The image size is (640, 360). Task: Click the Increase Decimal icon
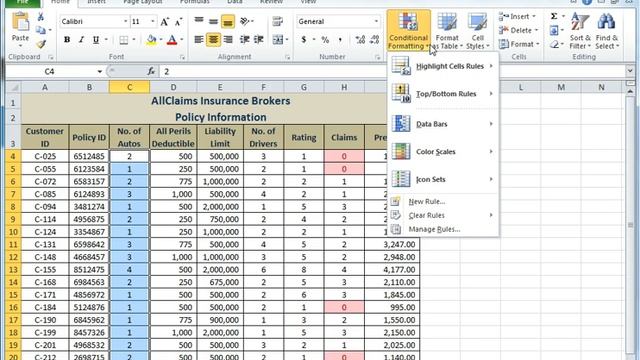[360, 40]
